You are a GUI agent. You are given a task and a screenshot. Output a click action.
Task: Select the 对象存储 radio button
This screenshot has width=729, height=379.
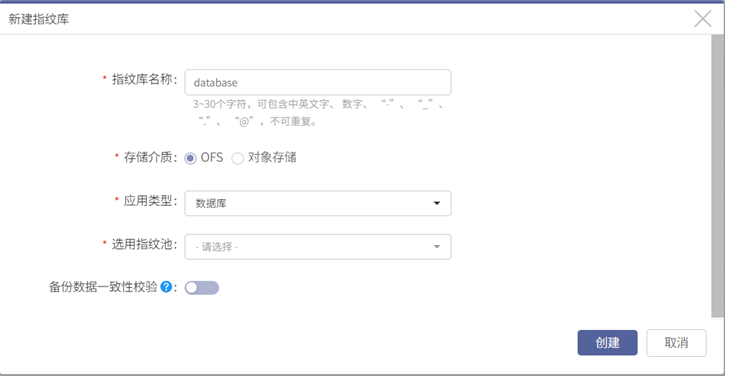(x=238, y=158)
